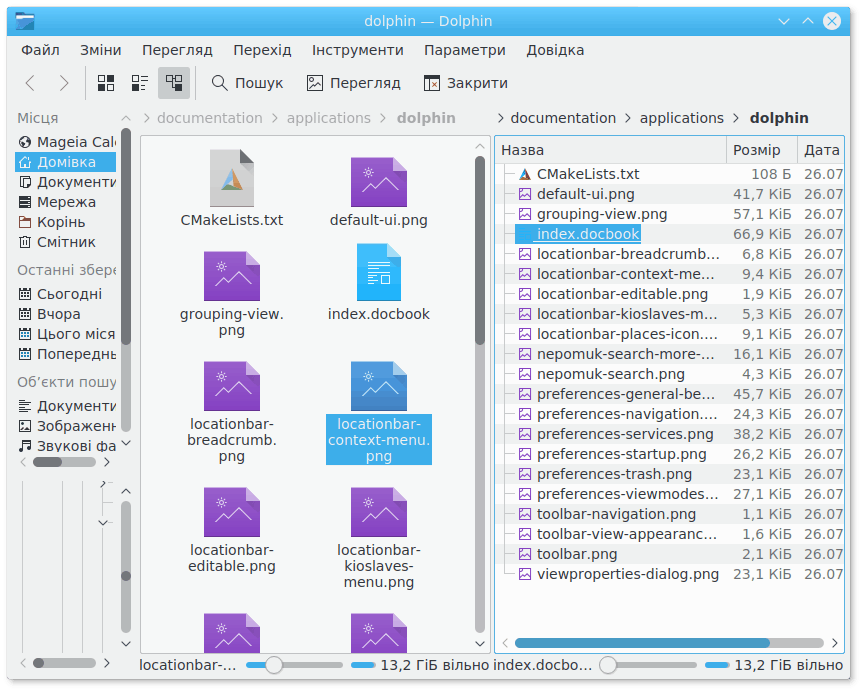Open the Інструменти menu
This screenshot has height=692, width=863.
pos(357,50)
